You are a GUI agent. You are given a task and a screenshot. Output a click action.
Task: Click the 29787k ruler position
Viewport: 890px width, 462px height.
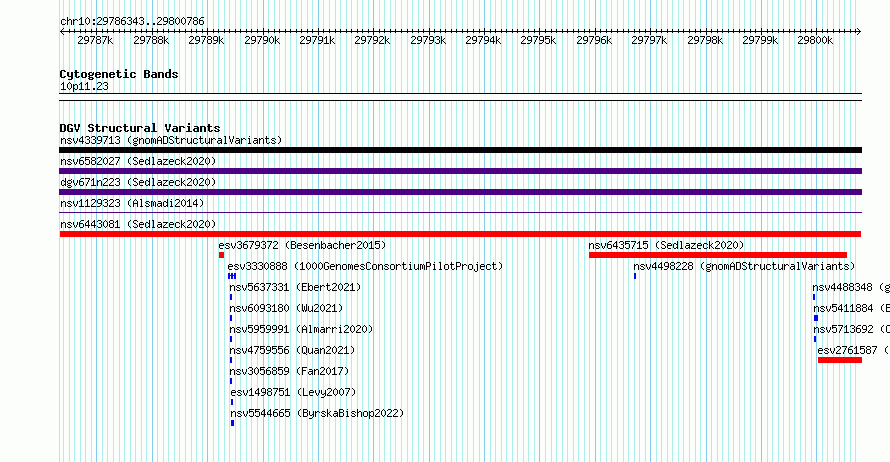[95, 40]
